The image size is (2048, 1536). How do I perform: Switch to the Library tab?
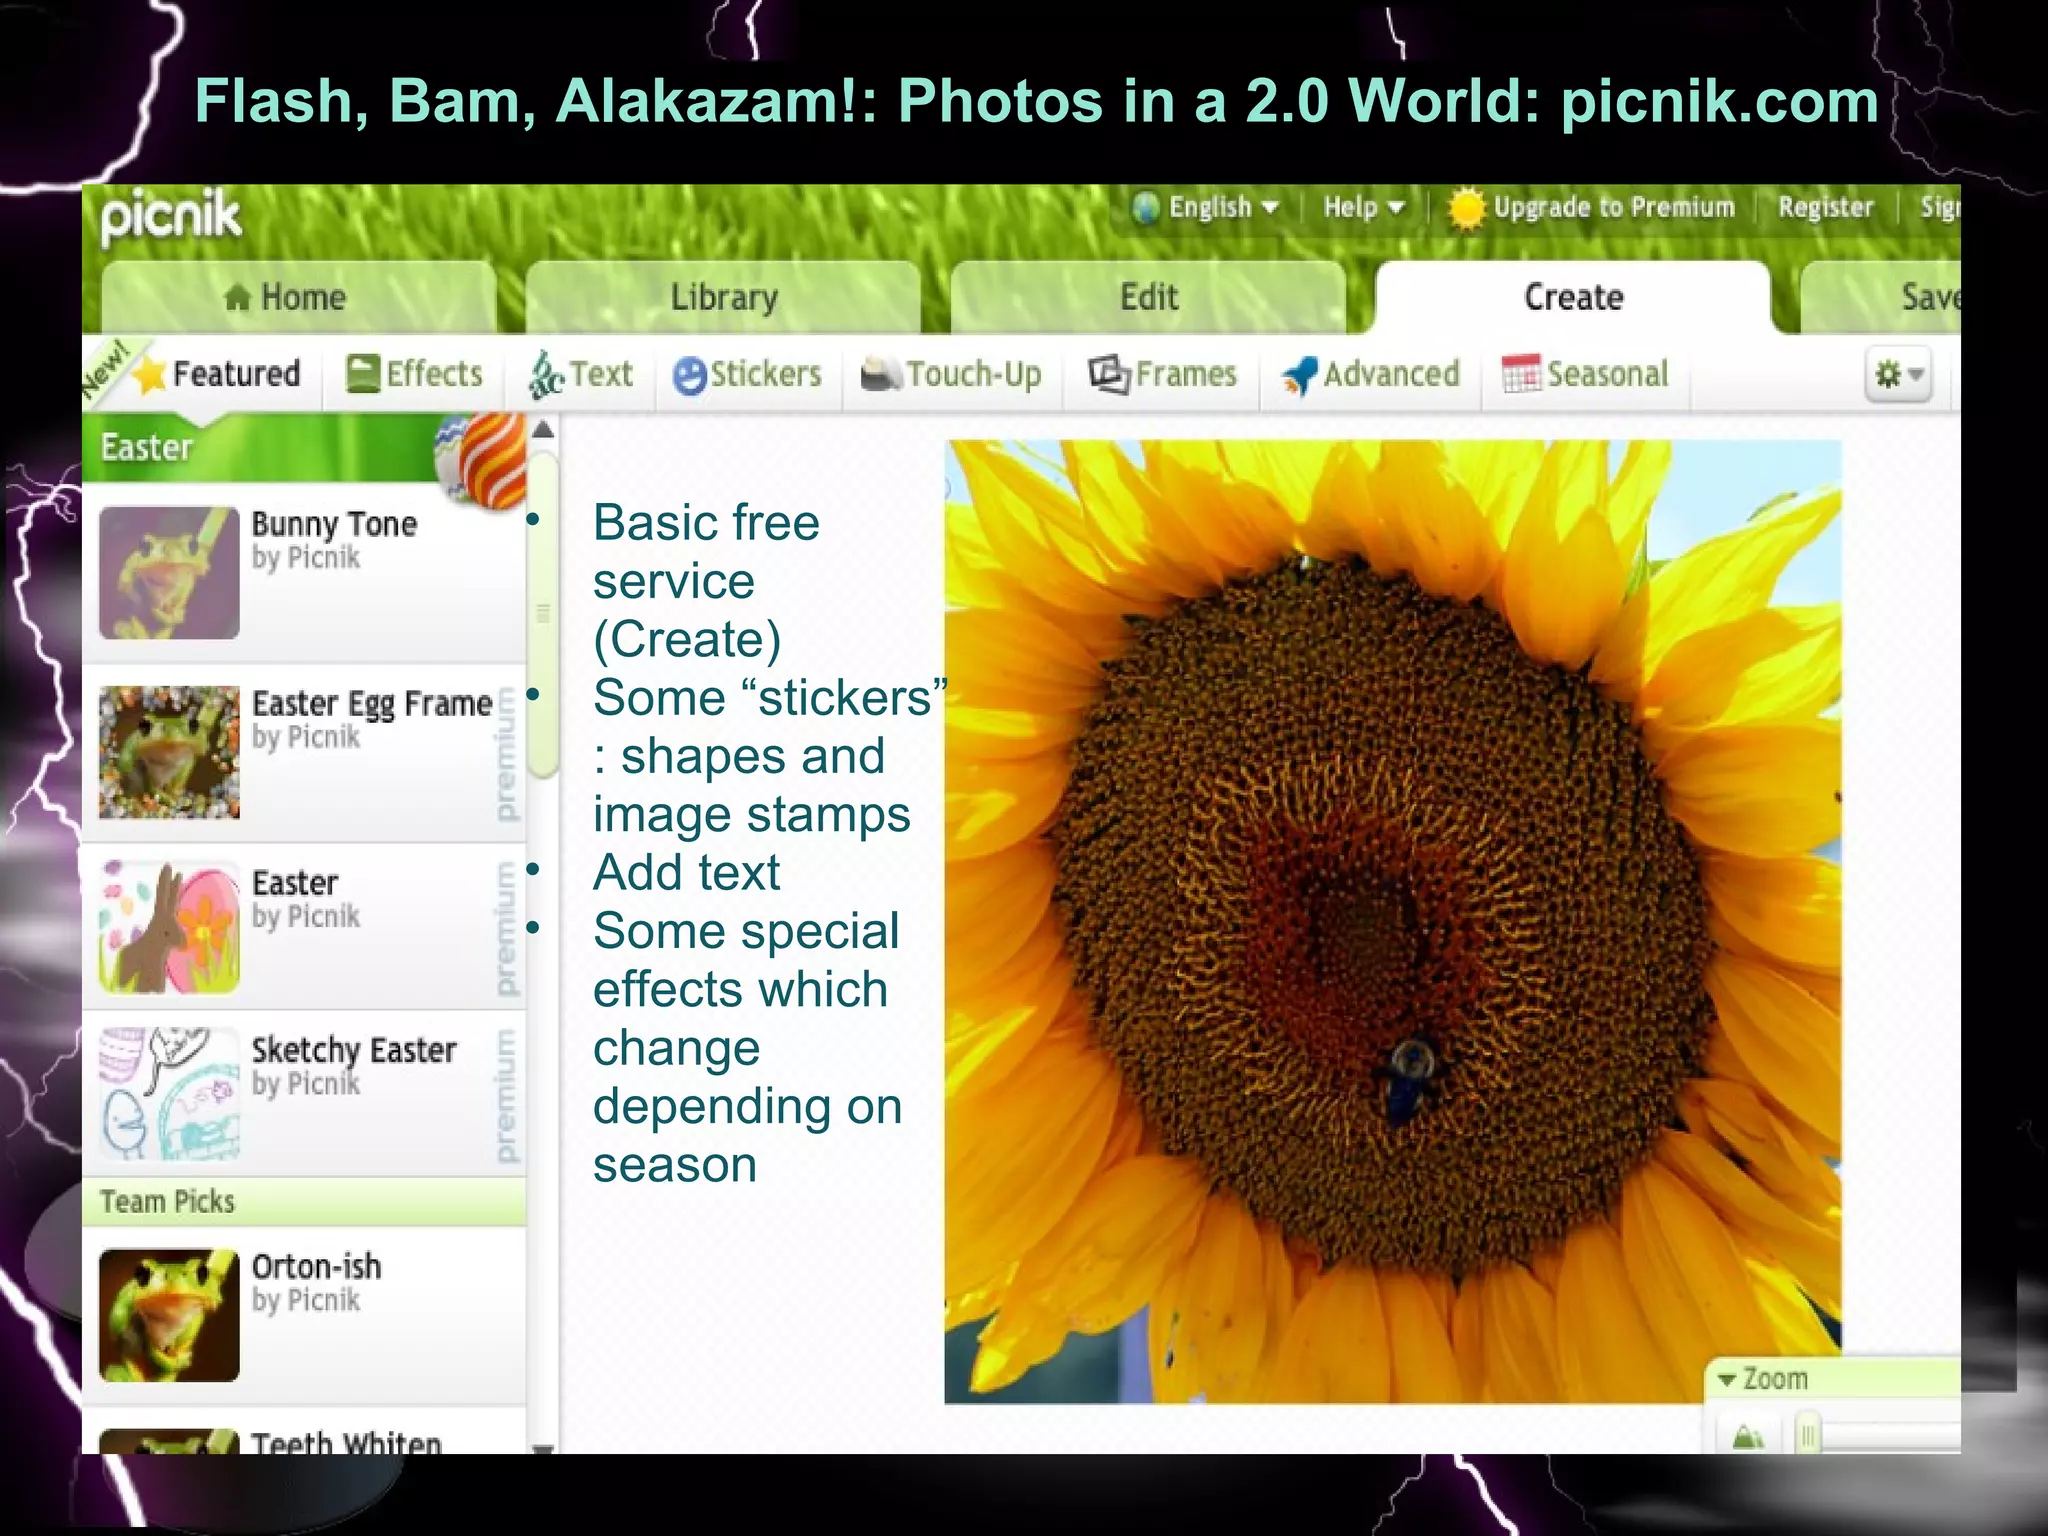coord(723,297)
